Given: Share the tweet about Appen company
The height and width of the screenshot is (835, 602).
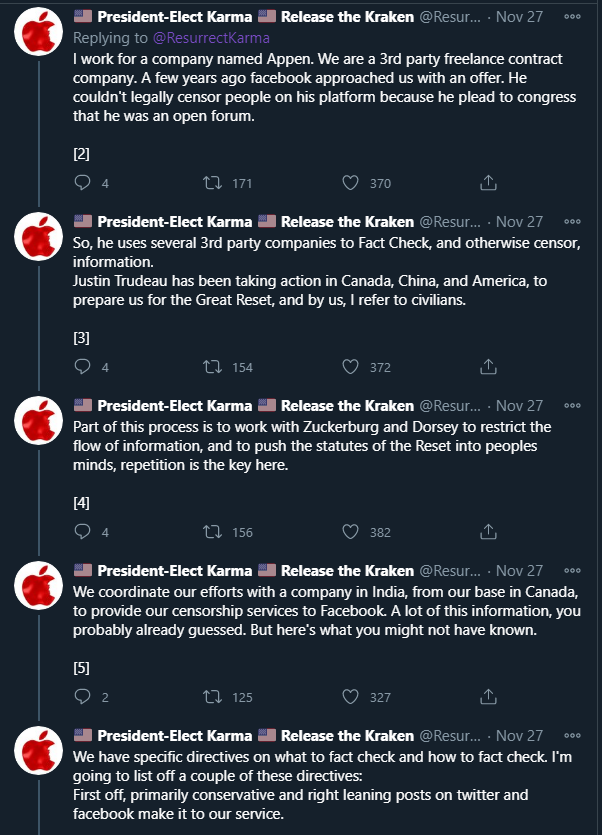Looking at the screenshot, I should pos(488,183).
